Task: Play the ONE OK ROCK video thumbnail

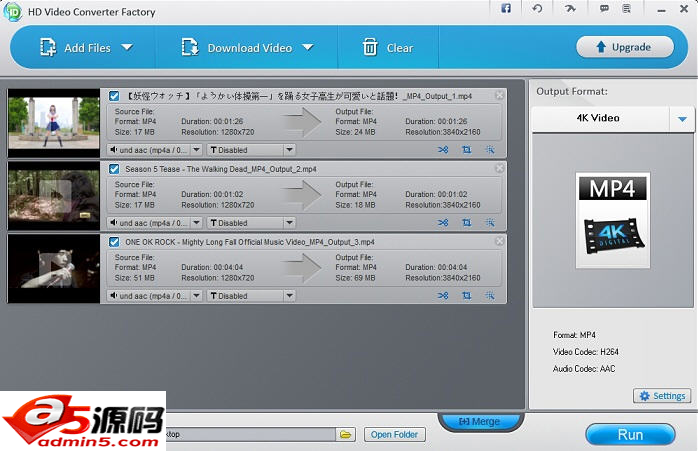Action: tap(54, 268)
